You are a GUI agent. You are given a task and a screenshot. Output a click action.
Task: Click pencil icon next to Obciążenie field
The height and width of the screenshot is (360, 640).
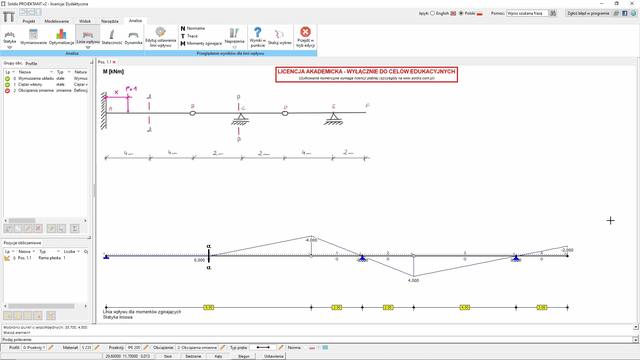coord(222,348)
